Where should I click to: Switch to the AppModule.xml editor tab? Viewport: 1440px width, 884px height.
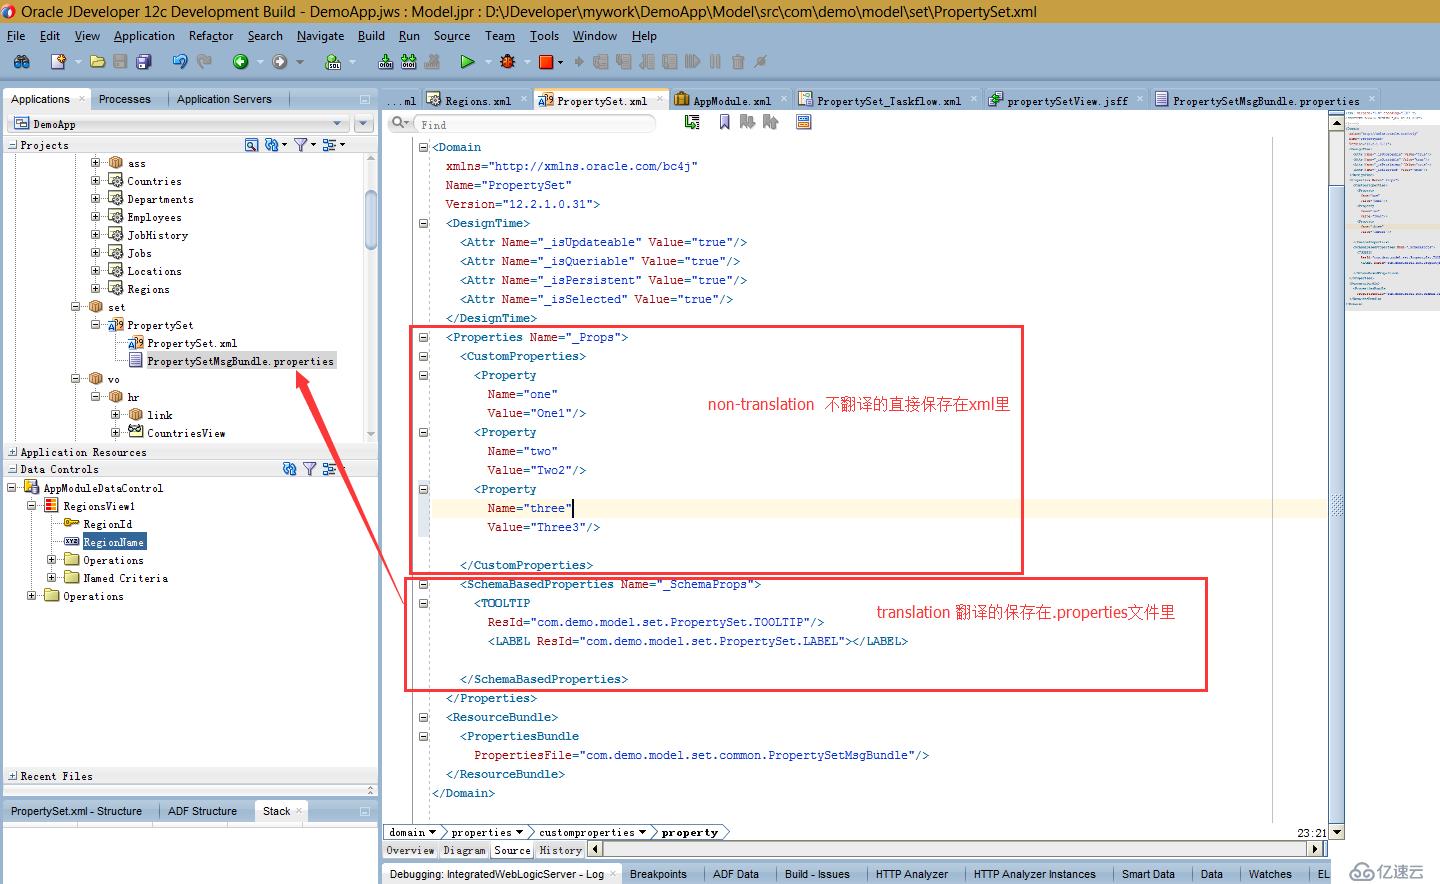click(x=731, y=101)
